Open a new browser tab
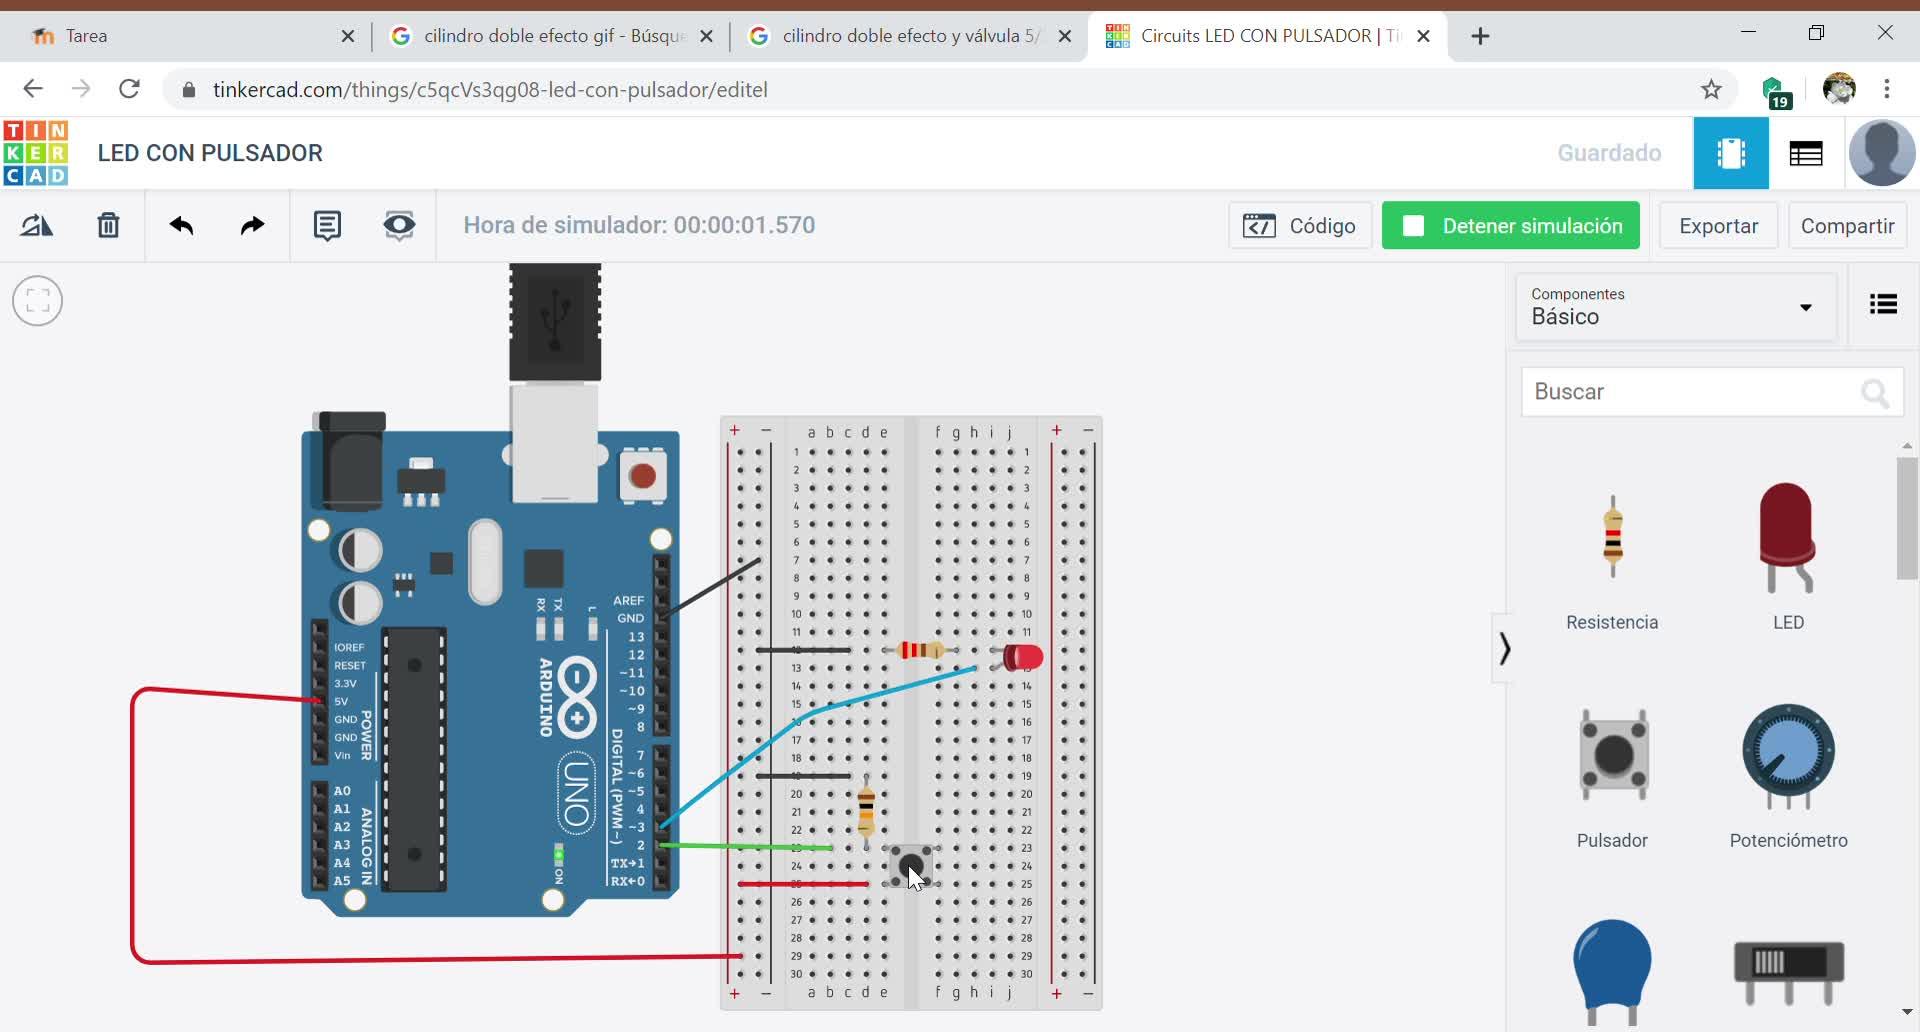The image size is (1920, 1032). tap(1481, 36)
